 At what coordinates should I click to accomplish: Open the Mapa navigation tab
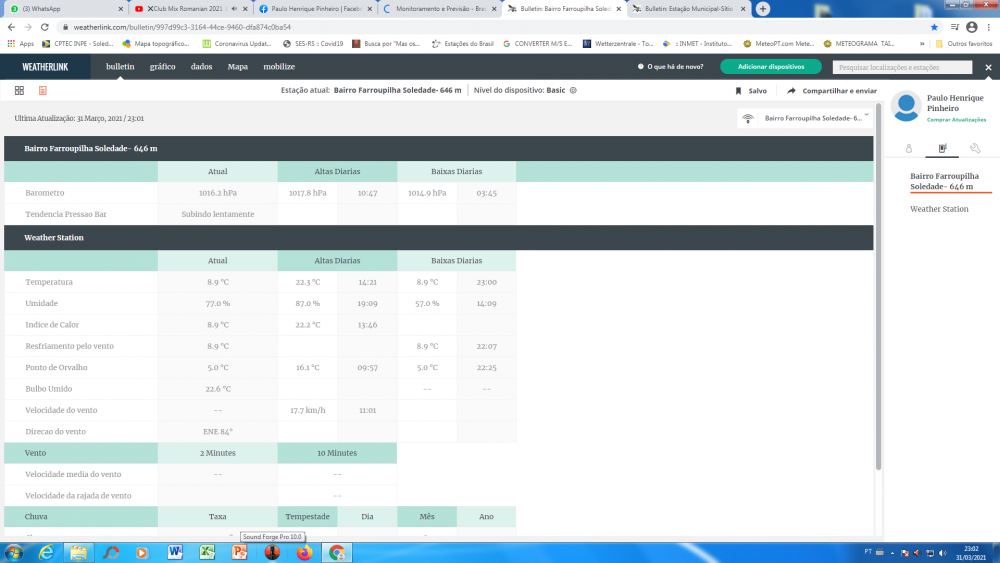click(x=237, y=66)
